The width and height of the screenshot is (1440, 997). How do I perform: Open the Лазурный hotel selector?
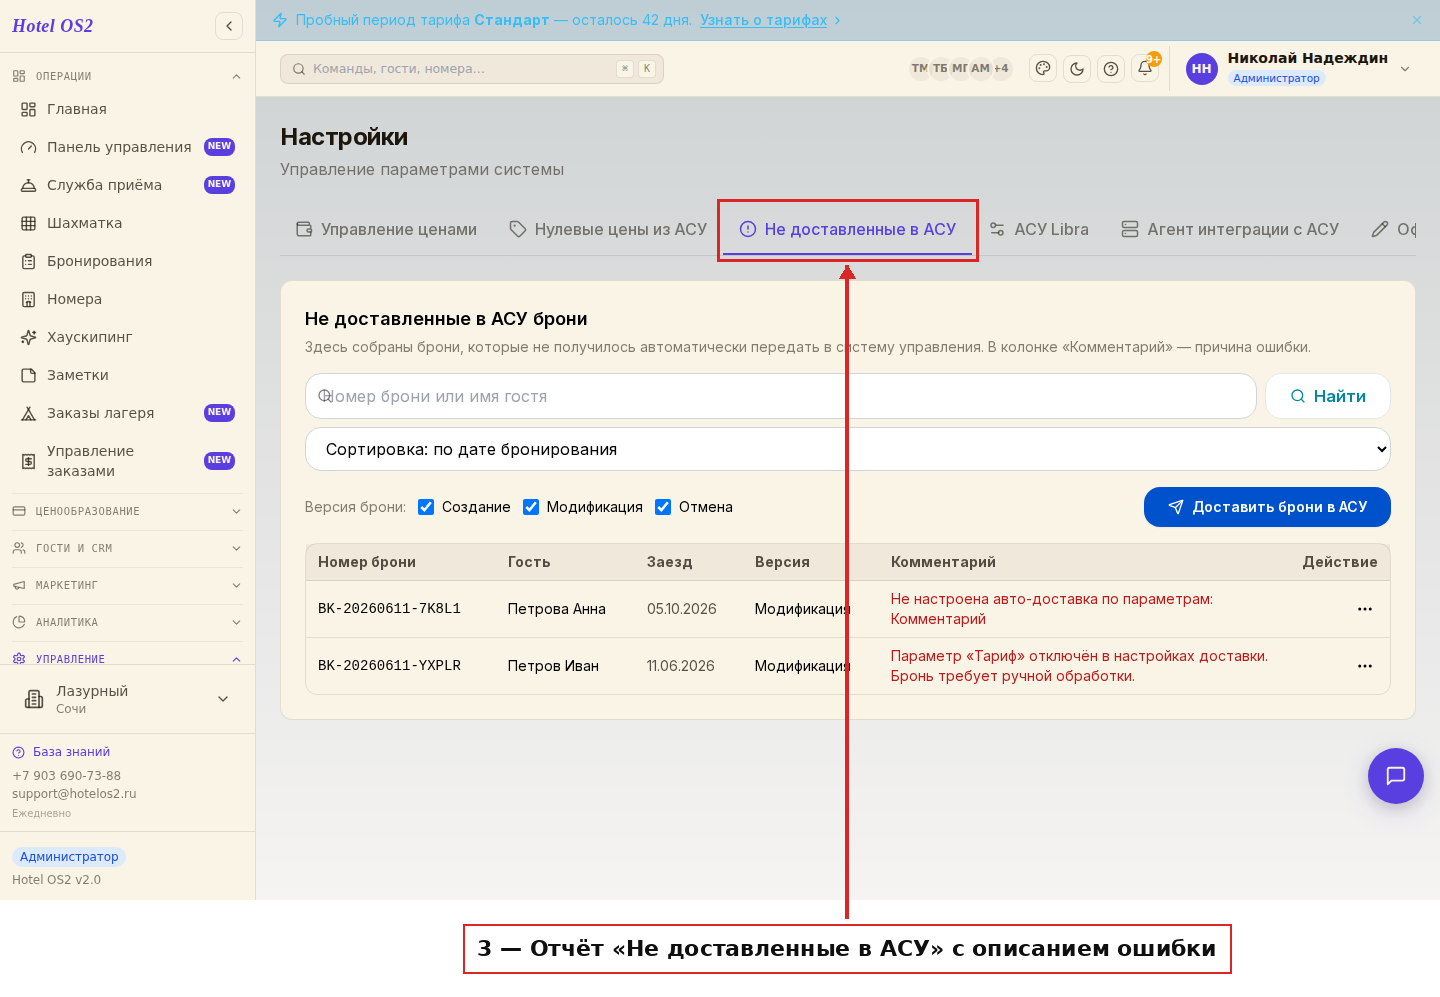128,699
